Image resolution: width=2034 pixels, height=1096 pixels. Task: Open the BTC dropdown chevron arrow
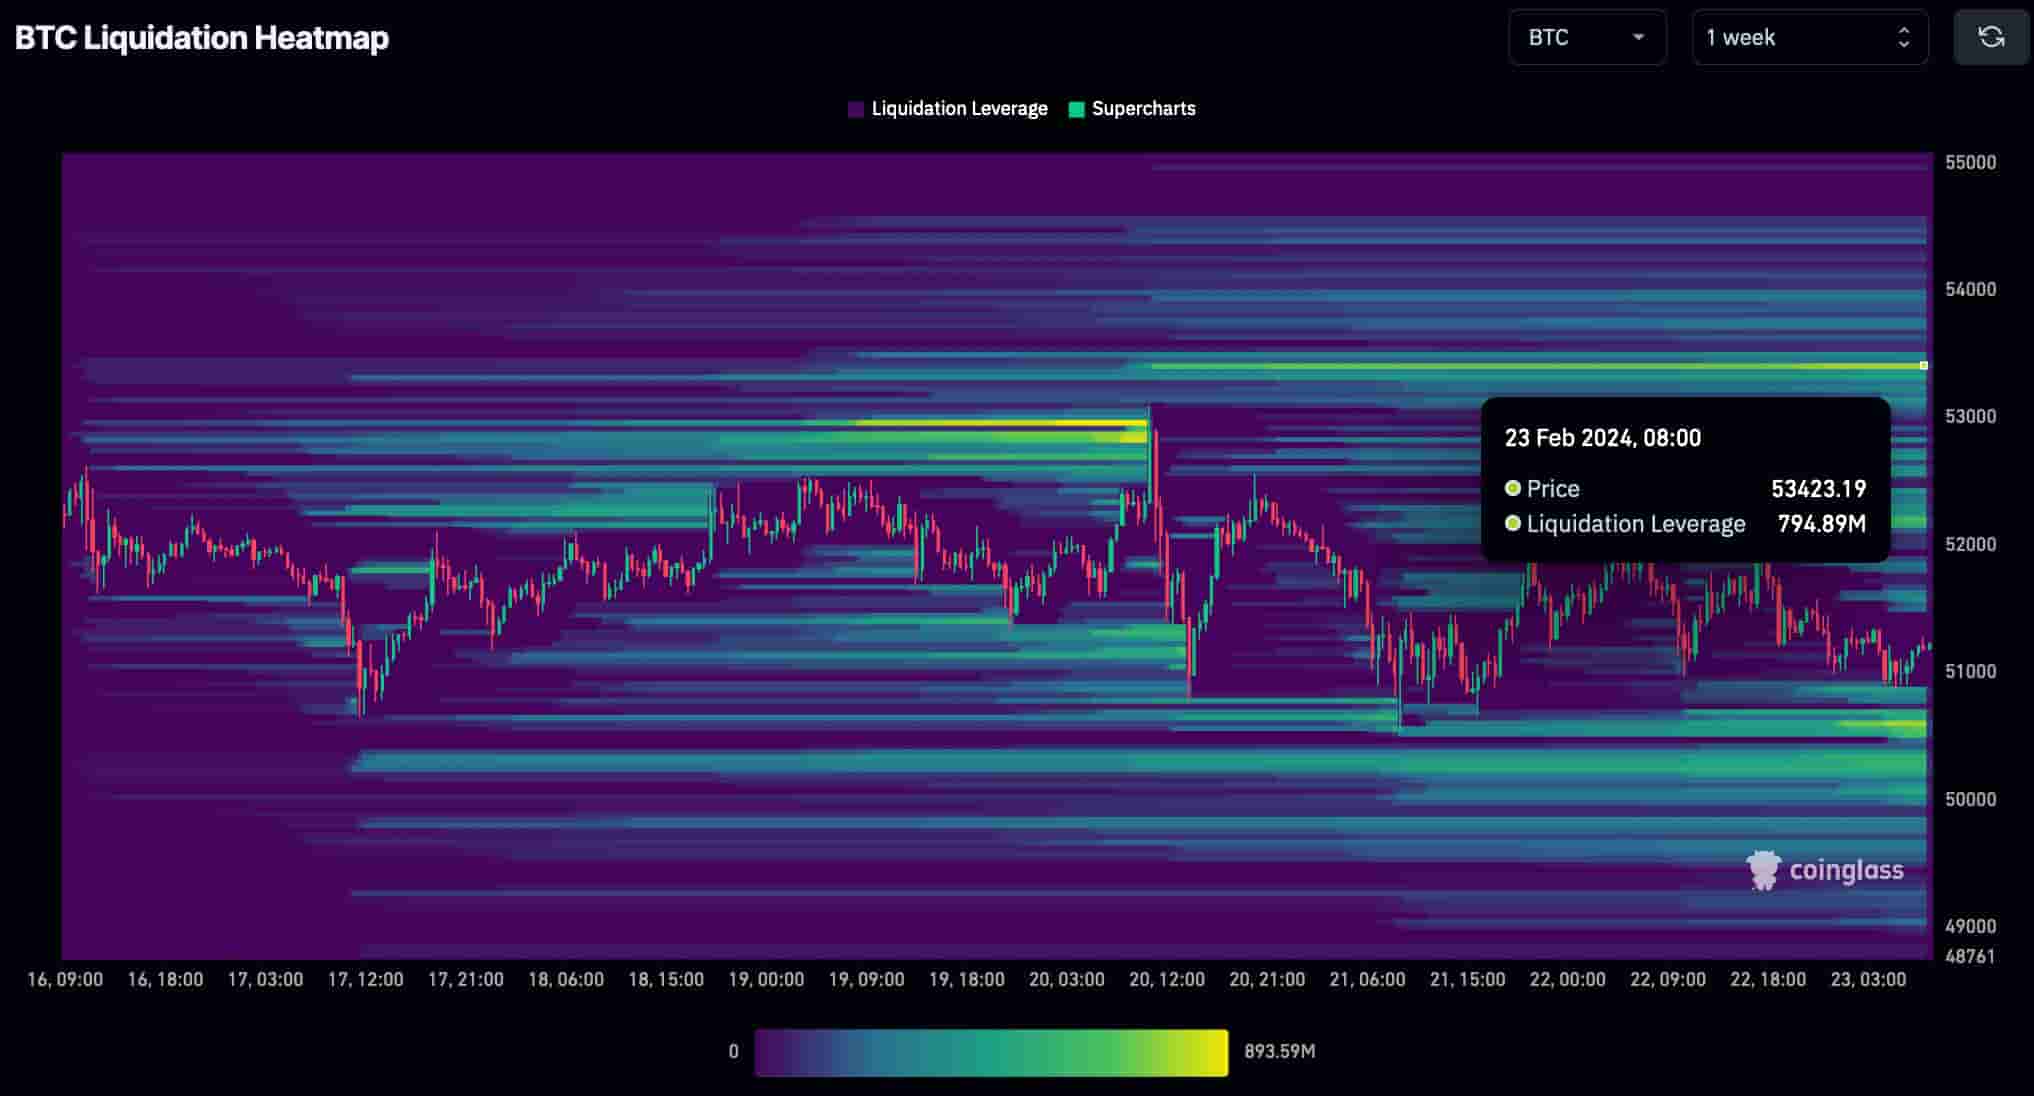coord(1639,38)
